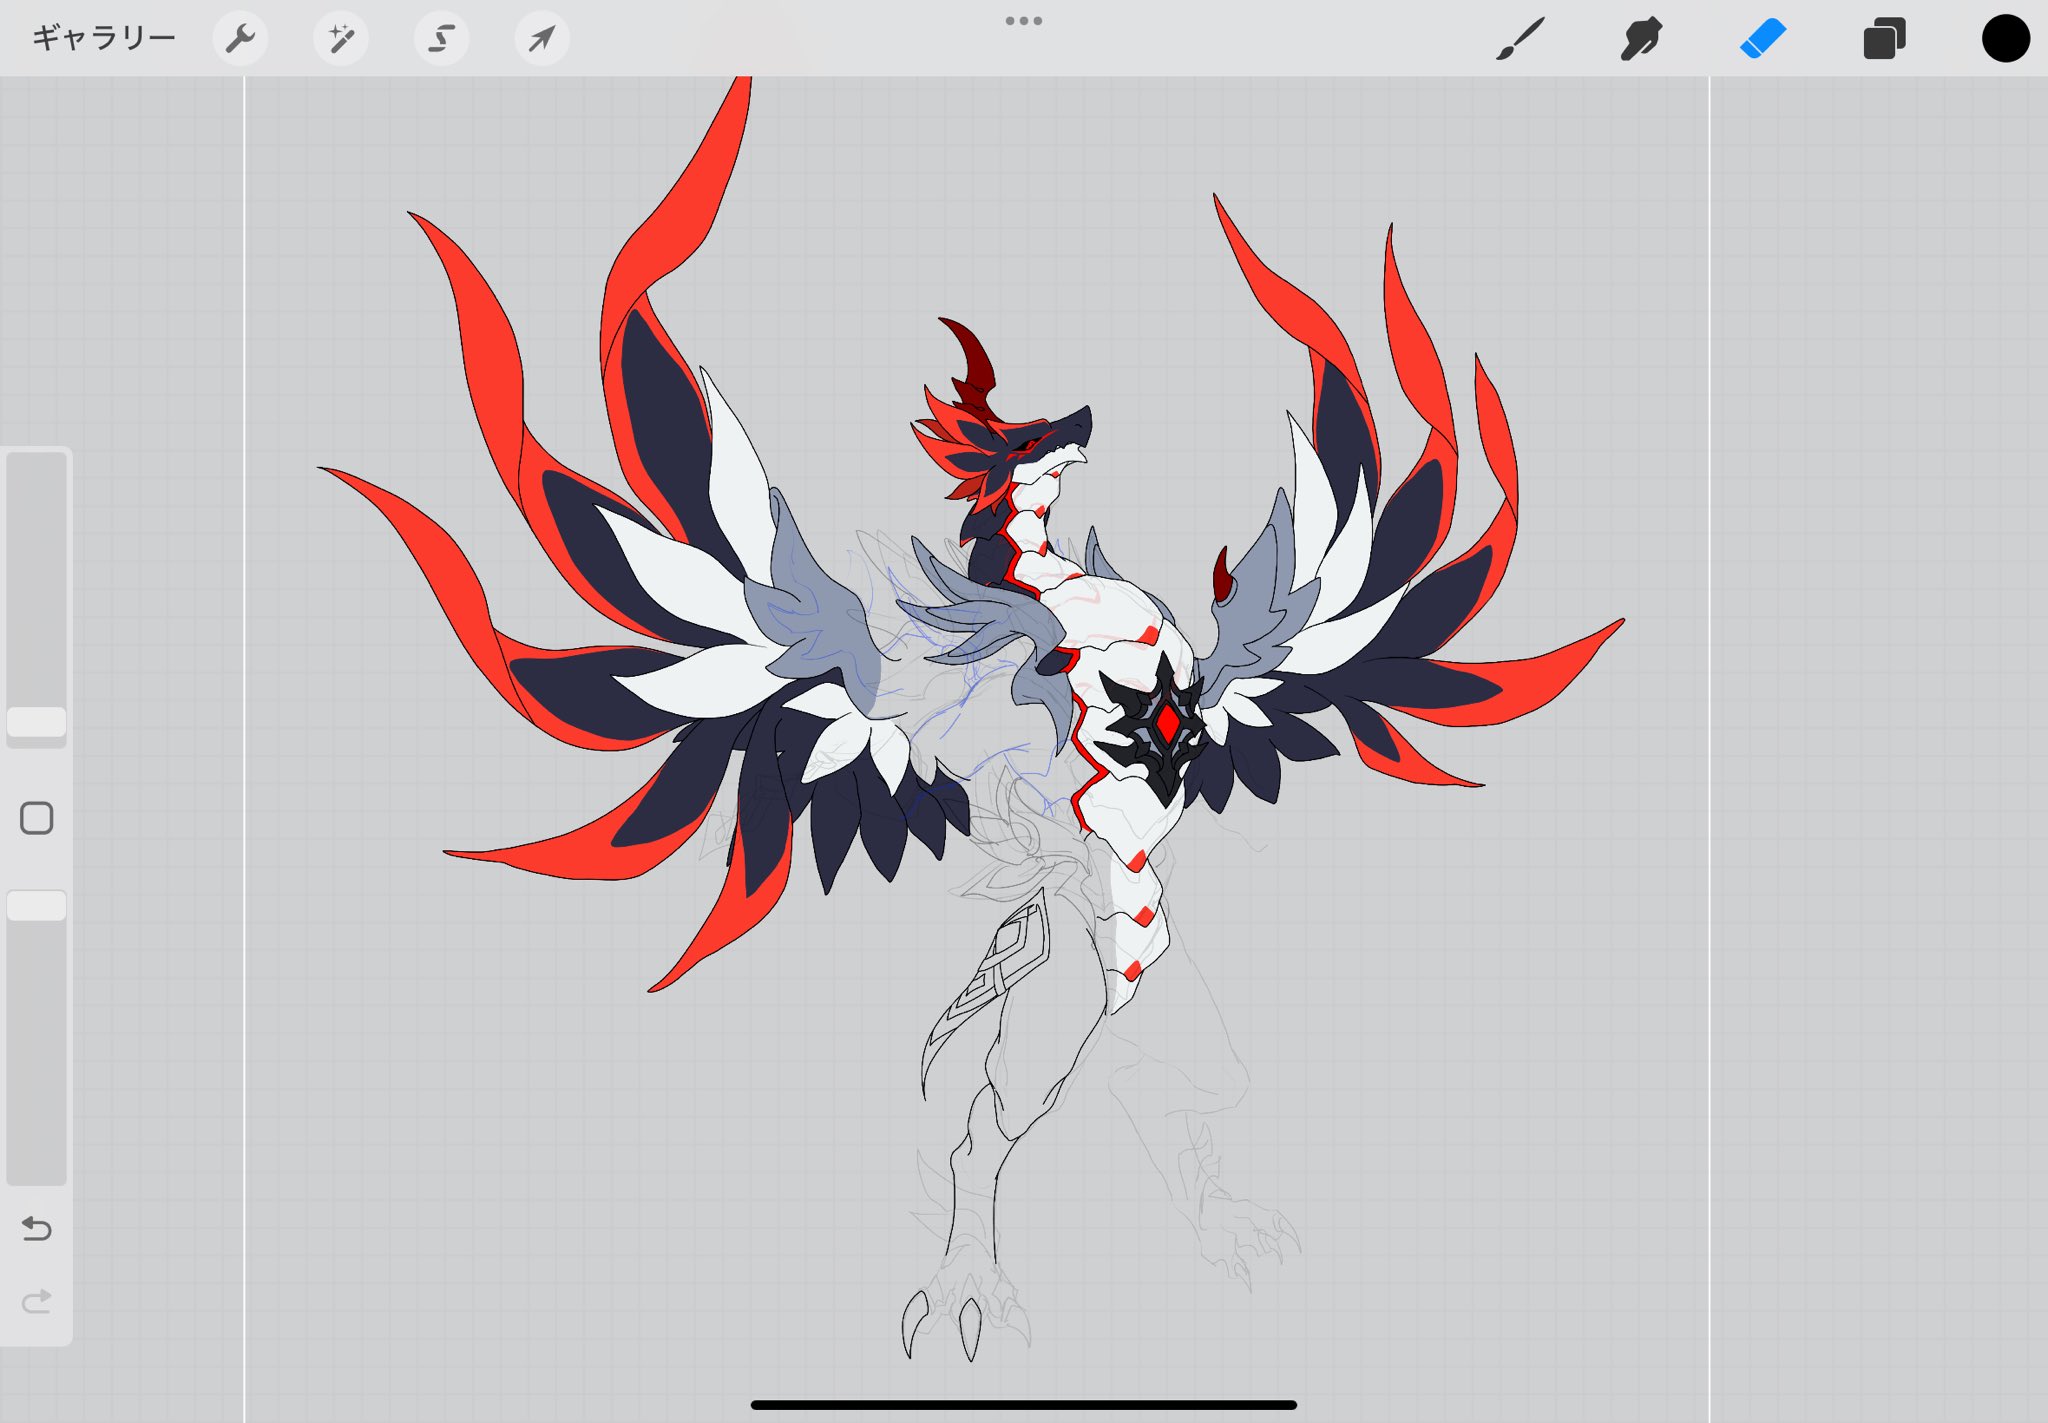This screenshot has width=2048, height=1423.
Task: Redo using the sidebar arrow
Action: click(x=37, y=1301)
